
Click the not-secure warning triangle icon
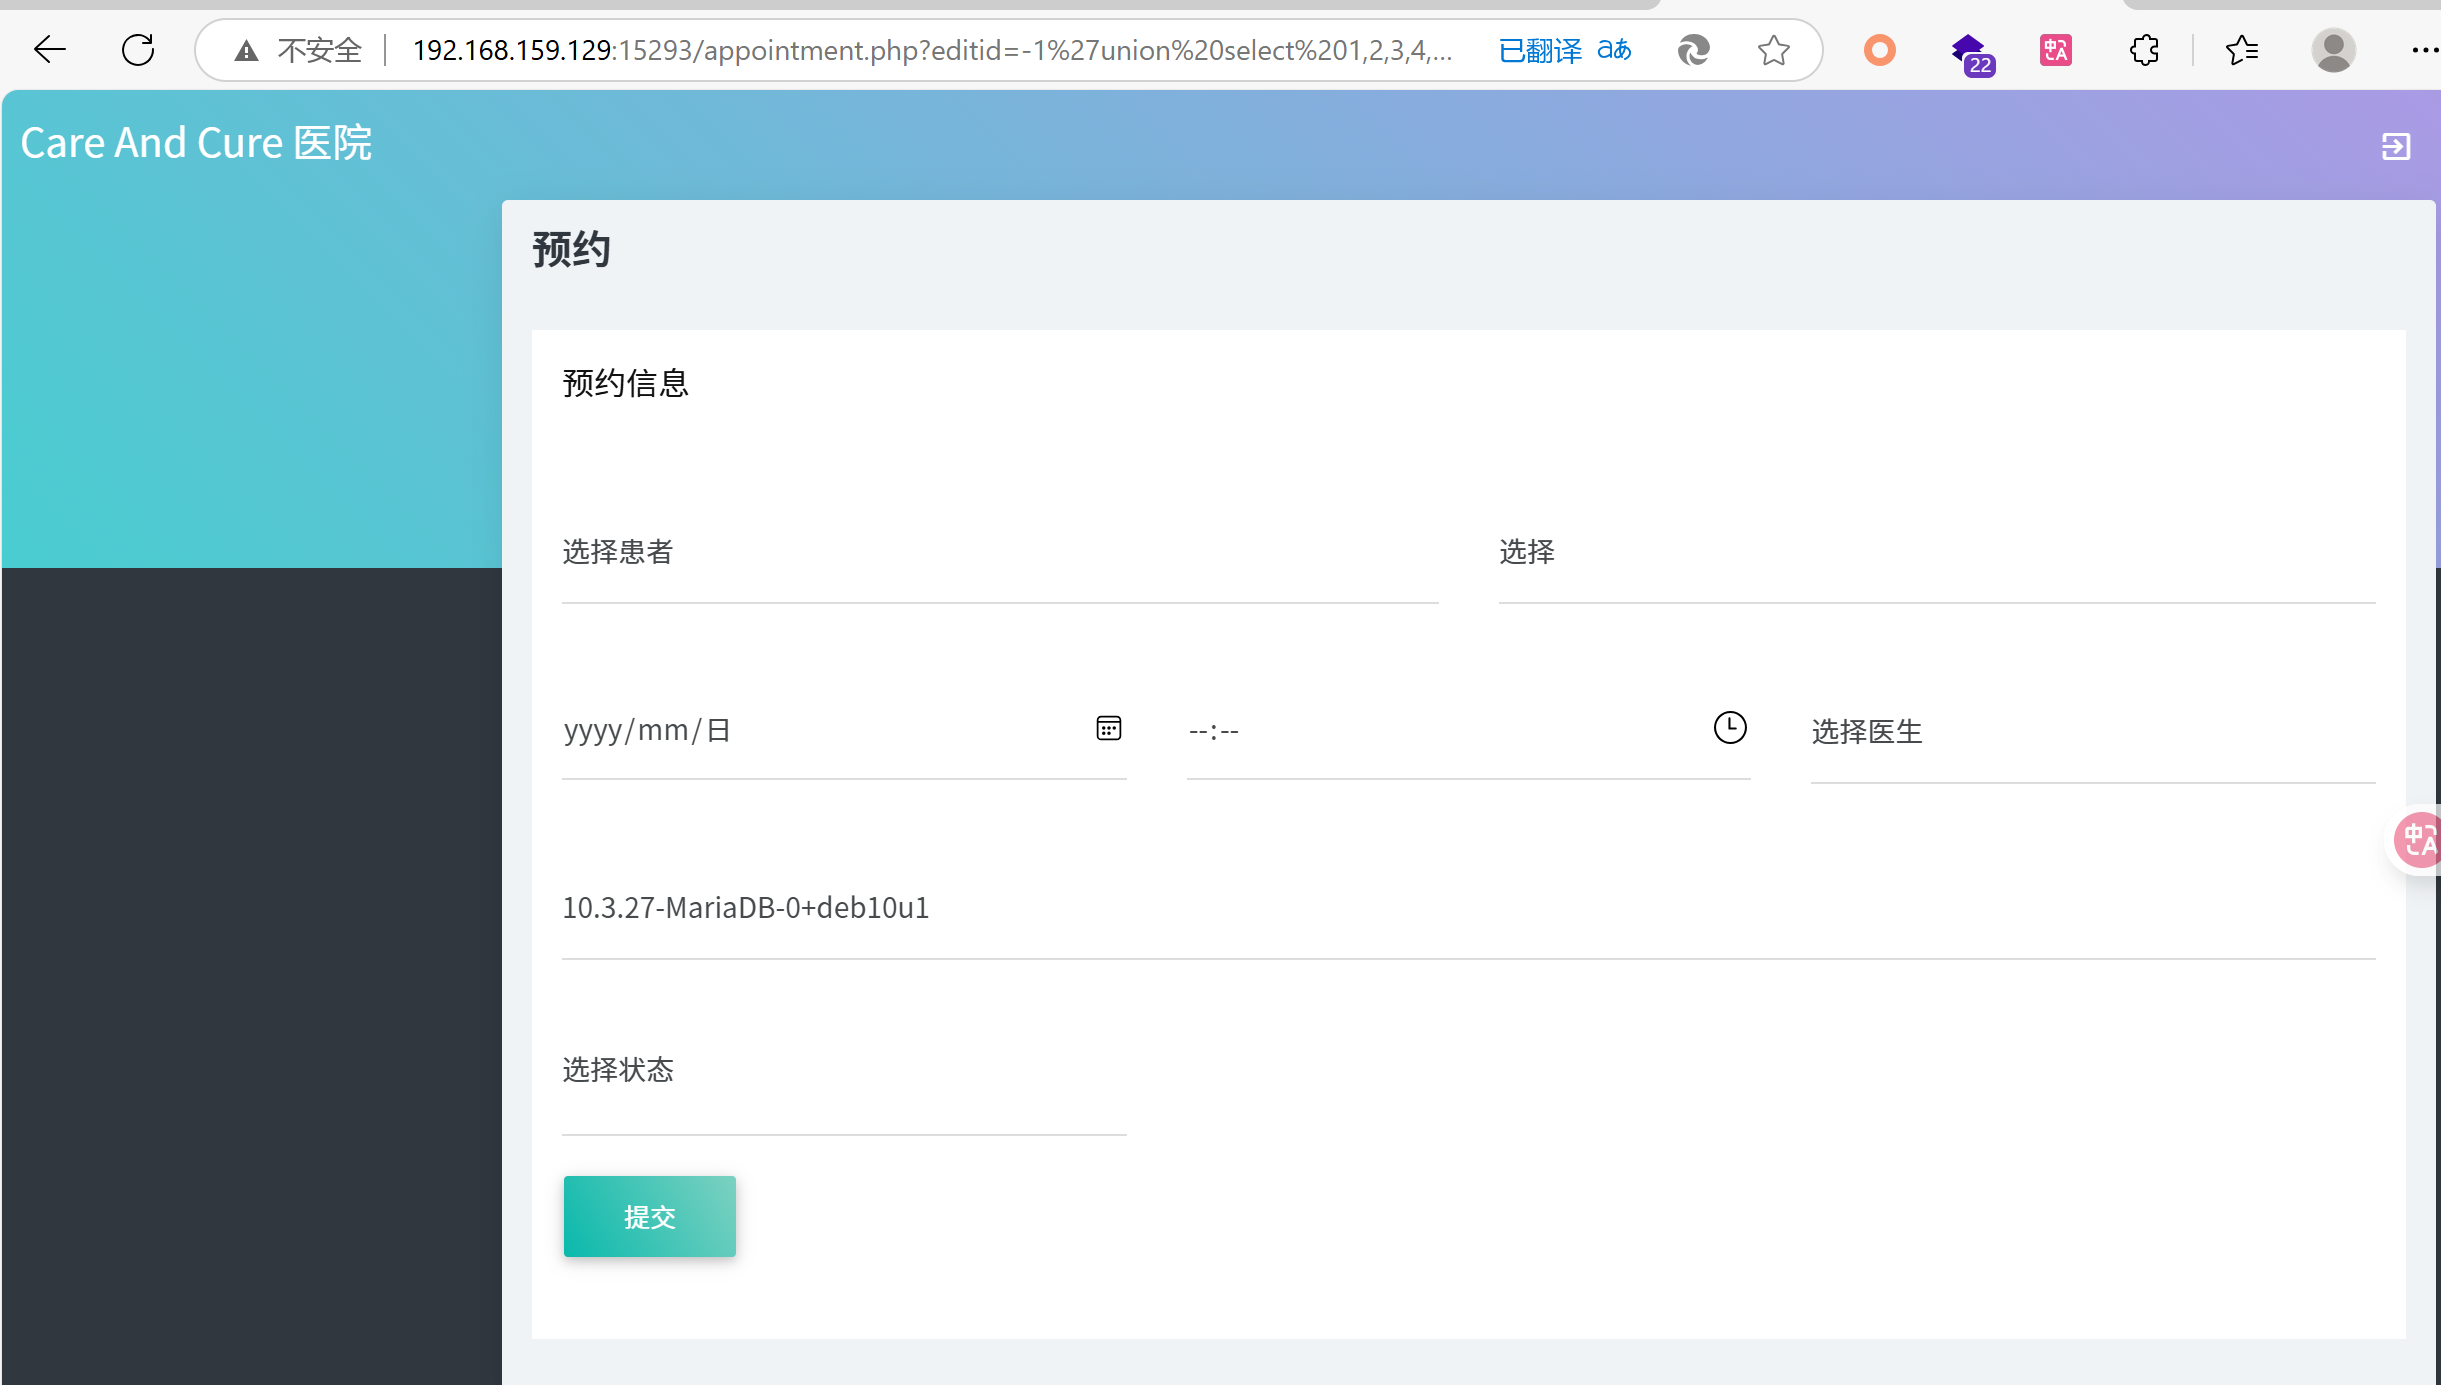[246, 50]
